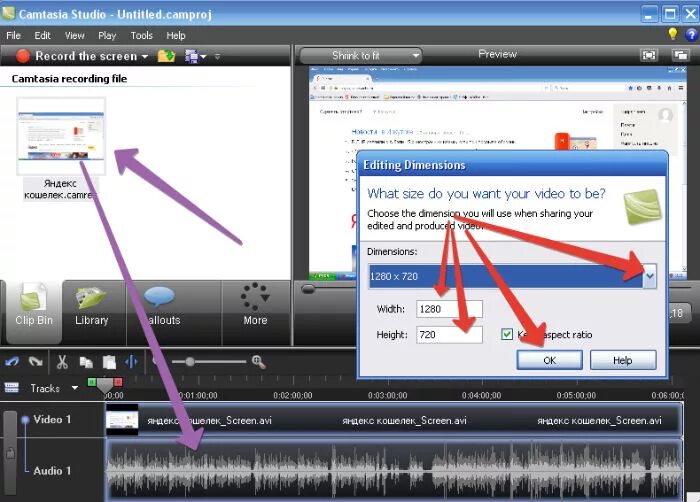The image size is (700, 502).
Task: Open the Help menu
Action: (x=176, y=35)
